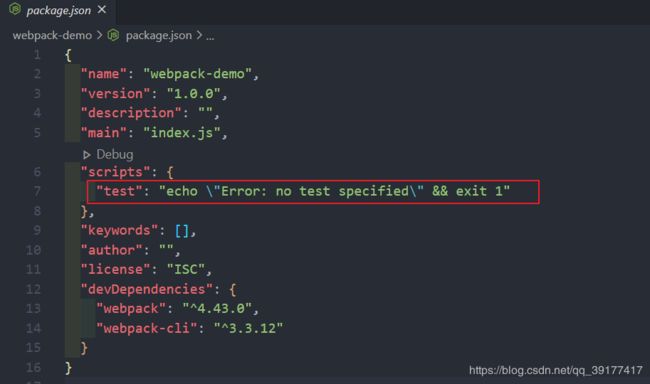
Task: Click the "keywords" key
Action: coord(119,230)
